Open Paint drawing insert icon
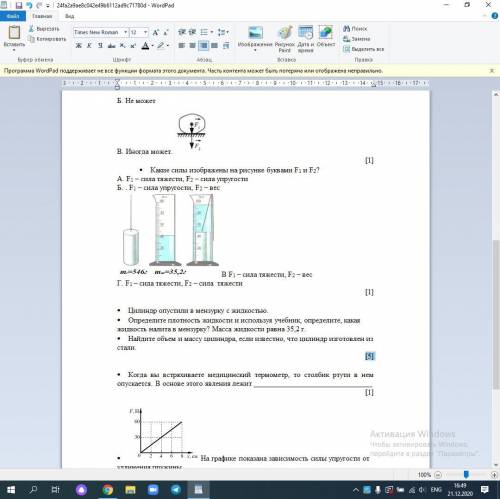 [285, 32]
